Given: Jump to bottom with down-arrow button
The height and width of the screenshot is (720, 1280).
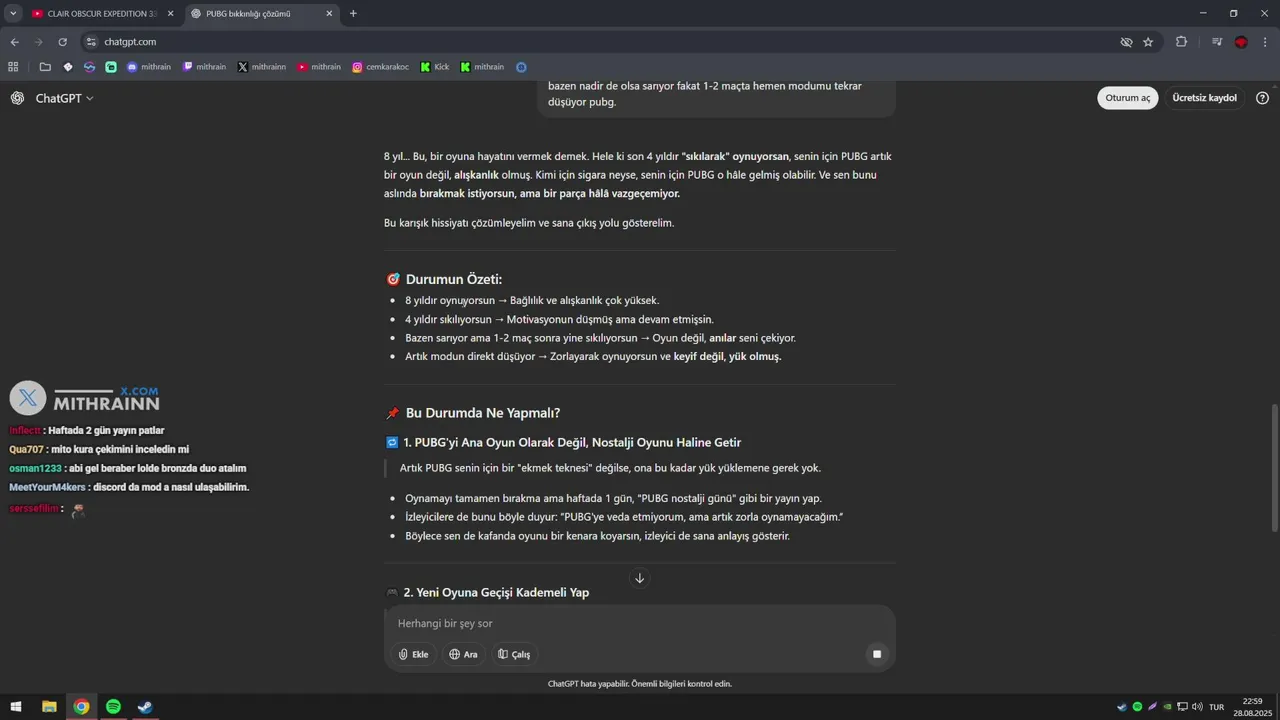Looking at the screenshot, I should (x=640, y=578).
